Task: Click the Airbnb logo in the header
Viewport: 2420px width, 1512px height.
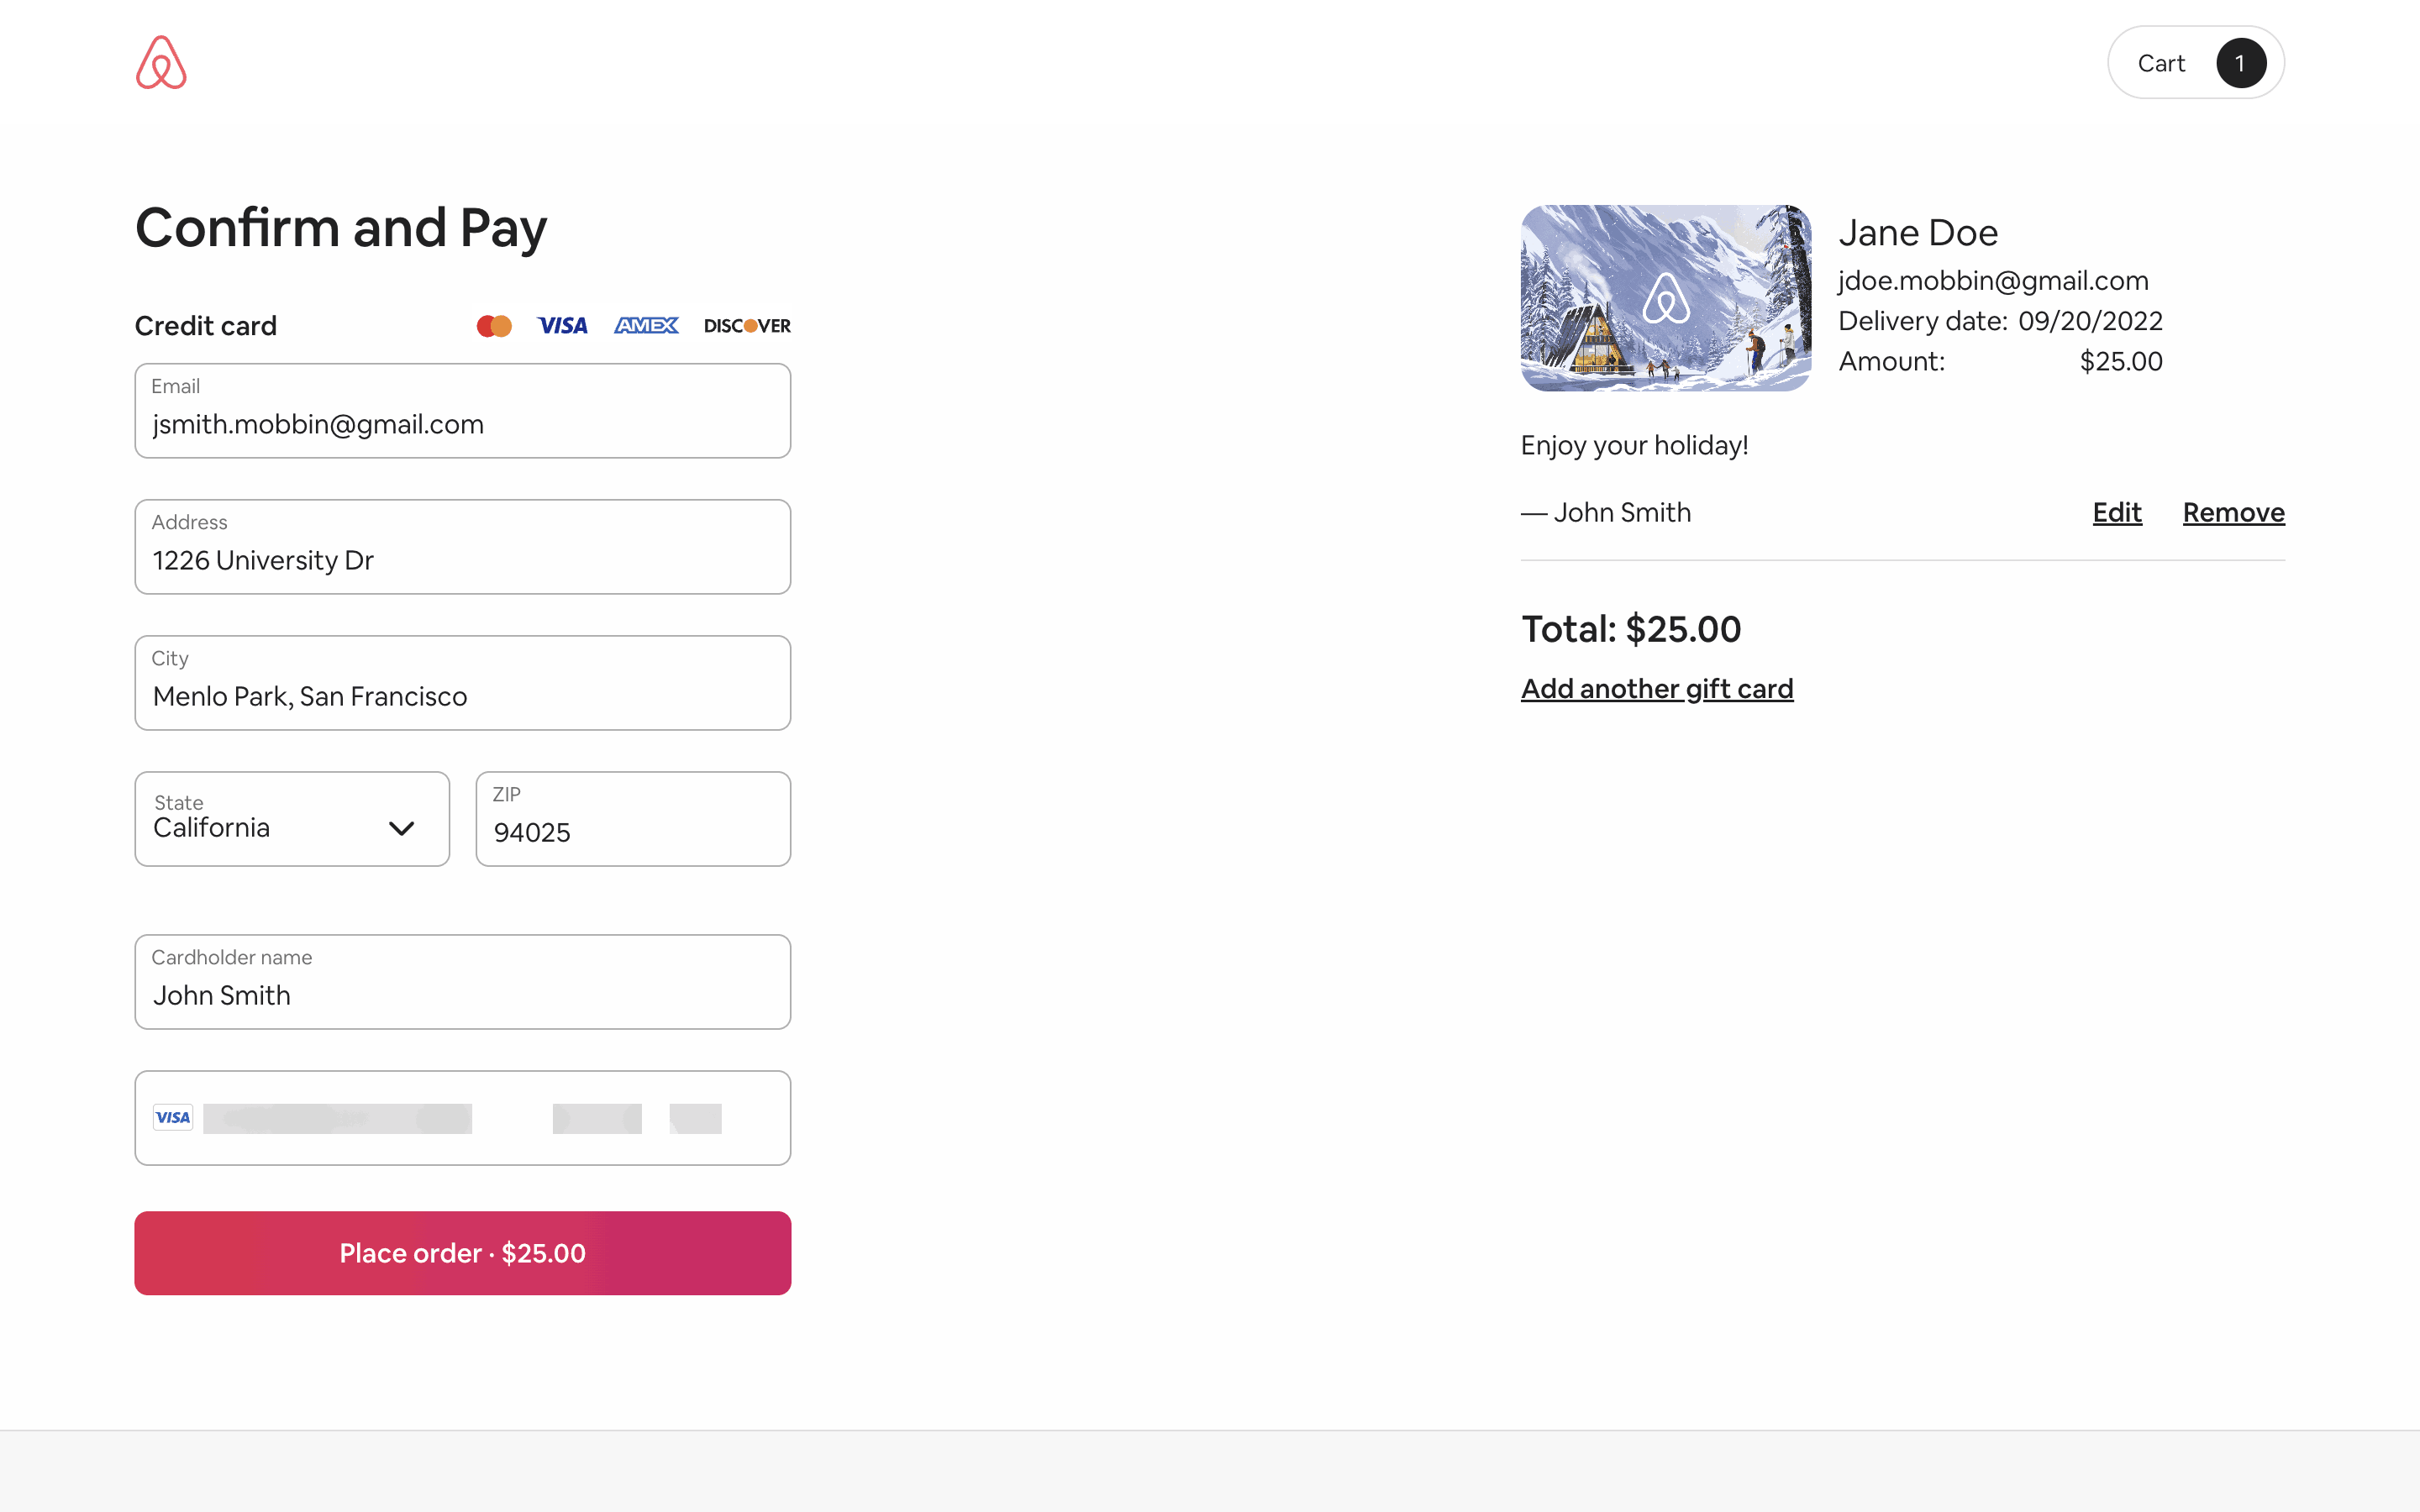Action: [161, 62]
